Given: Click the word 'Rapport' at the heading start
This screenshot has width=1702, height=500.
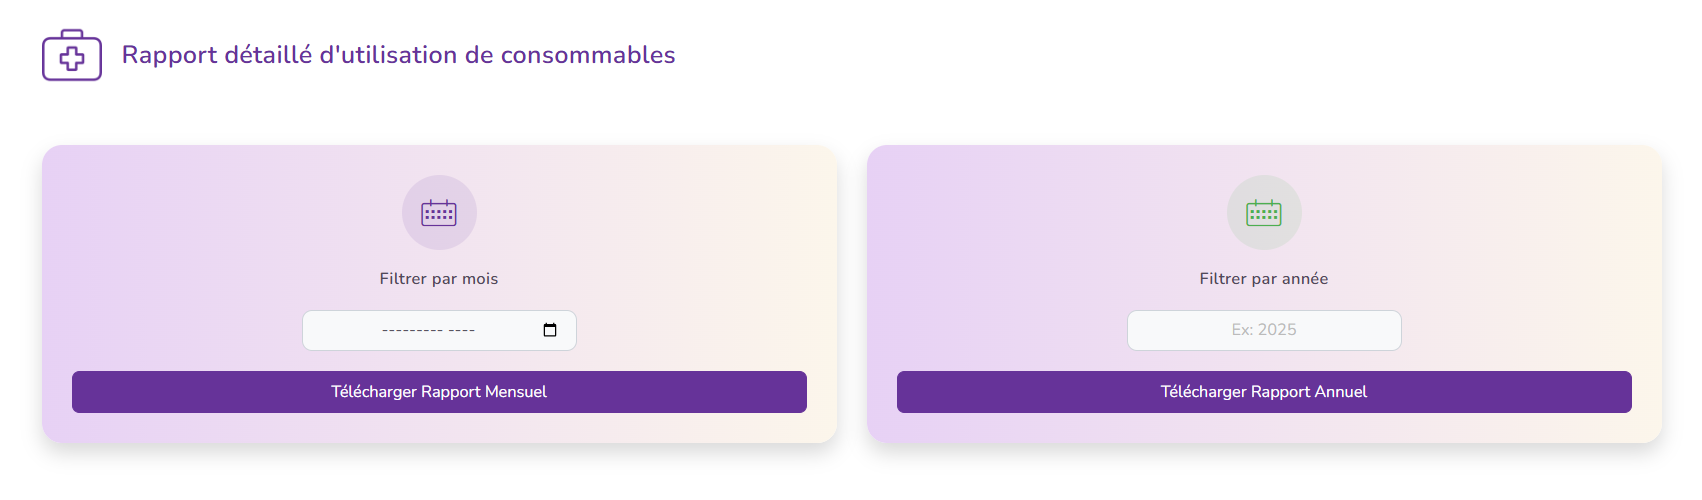Looking at the screenshot, I should pos(169,55).
